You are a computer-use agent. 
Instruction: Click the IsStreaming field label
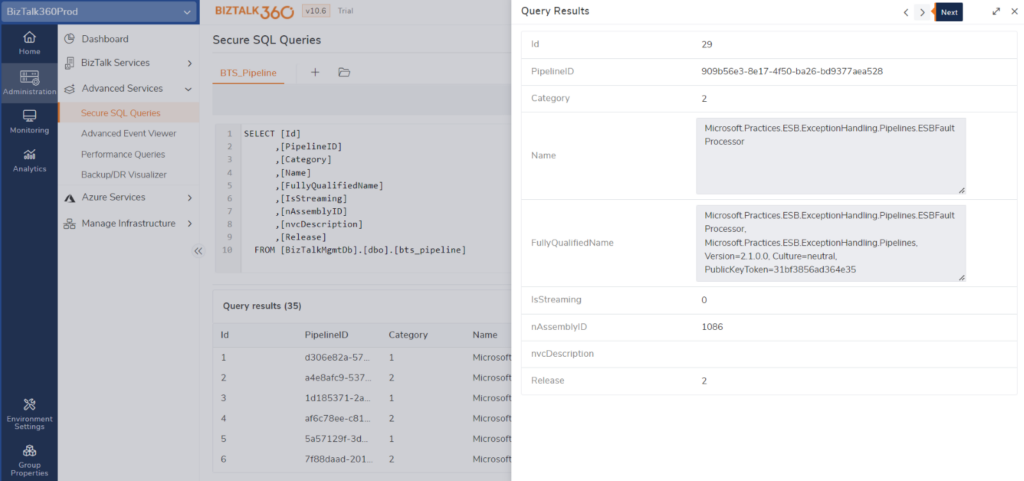[556, 300]
